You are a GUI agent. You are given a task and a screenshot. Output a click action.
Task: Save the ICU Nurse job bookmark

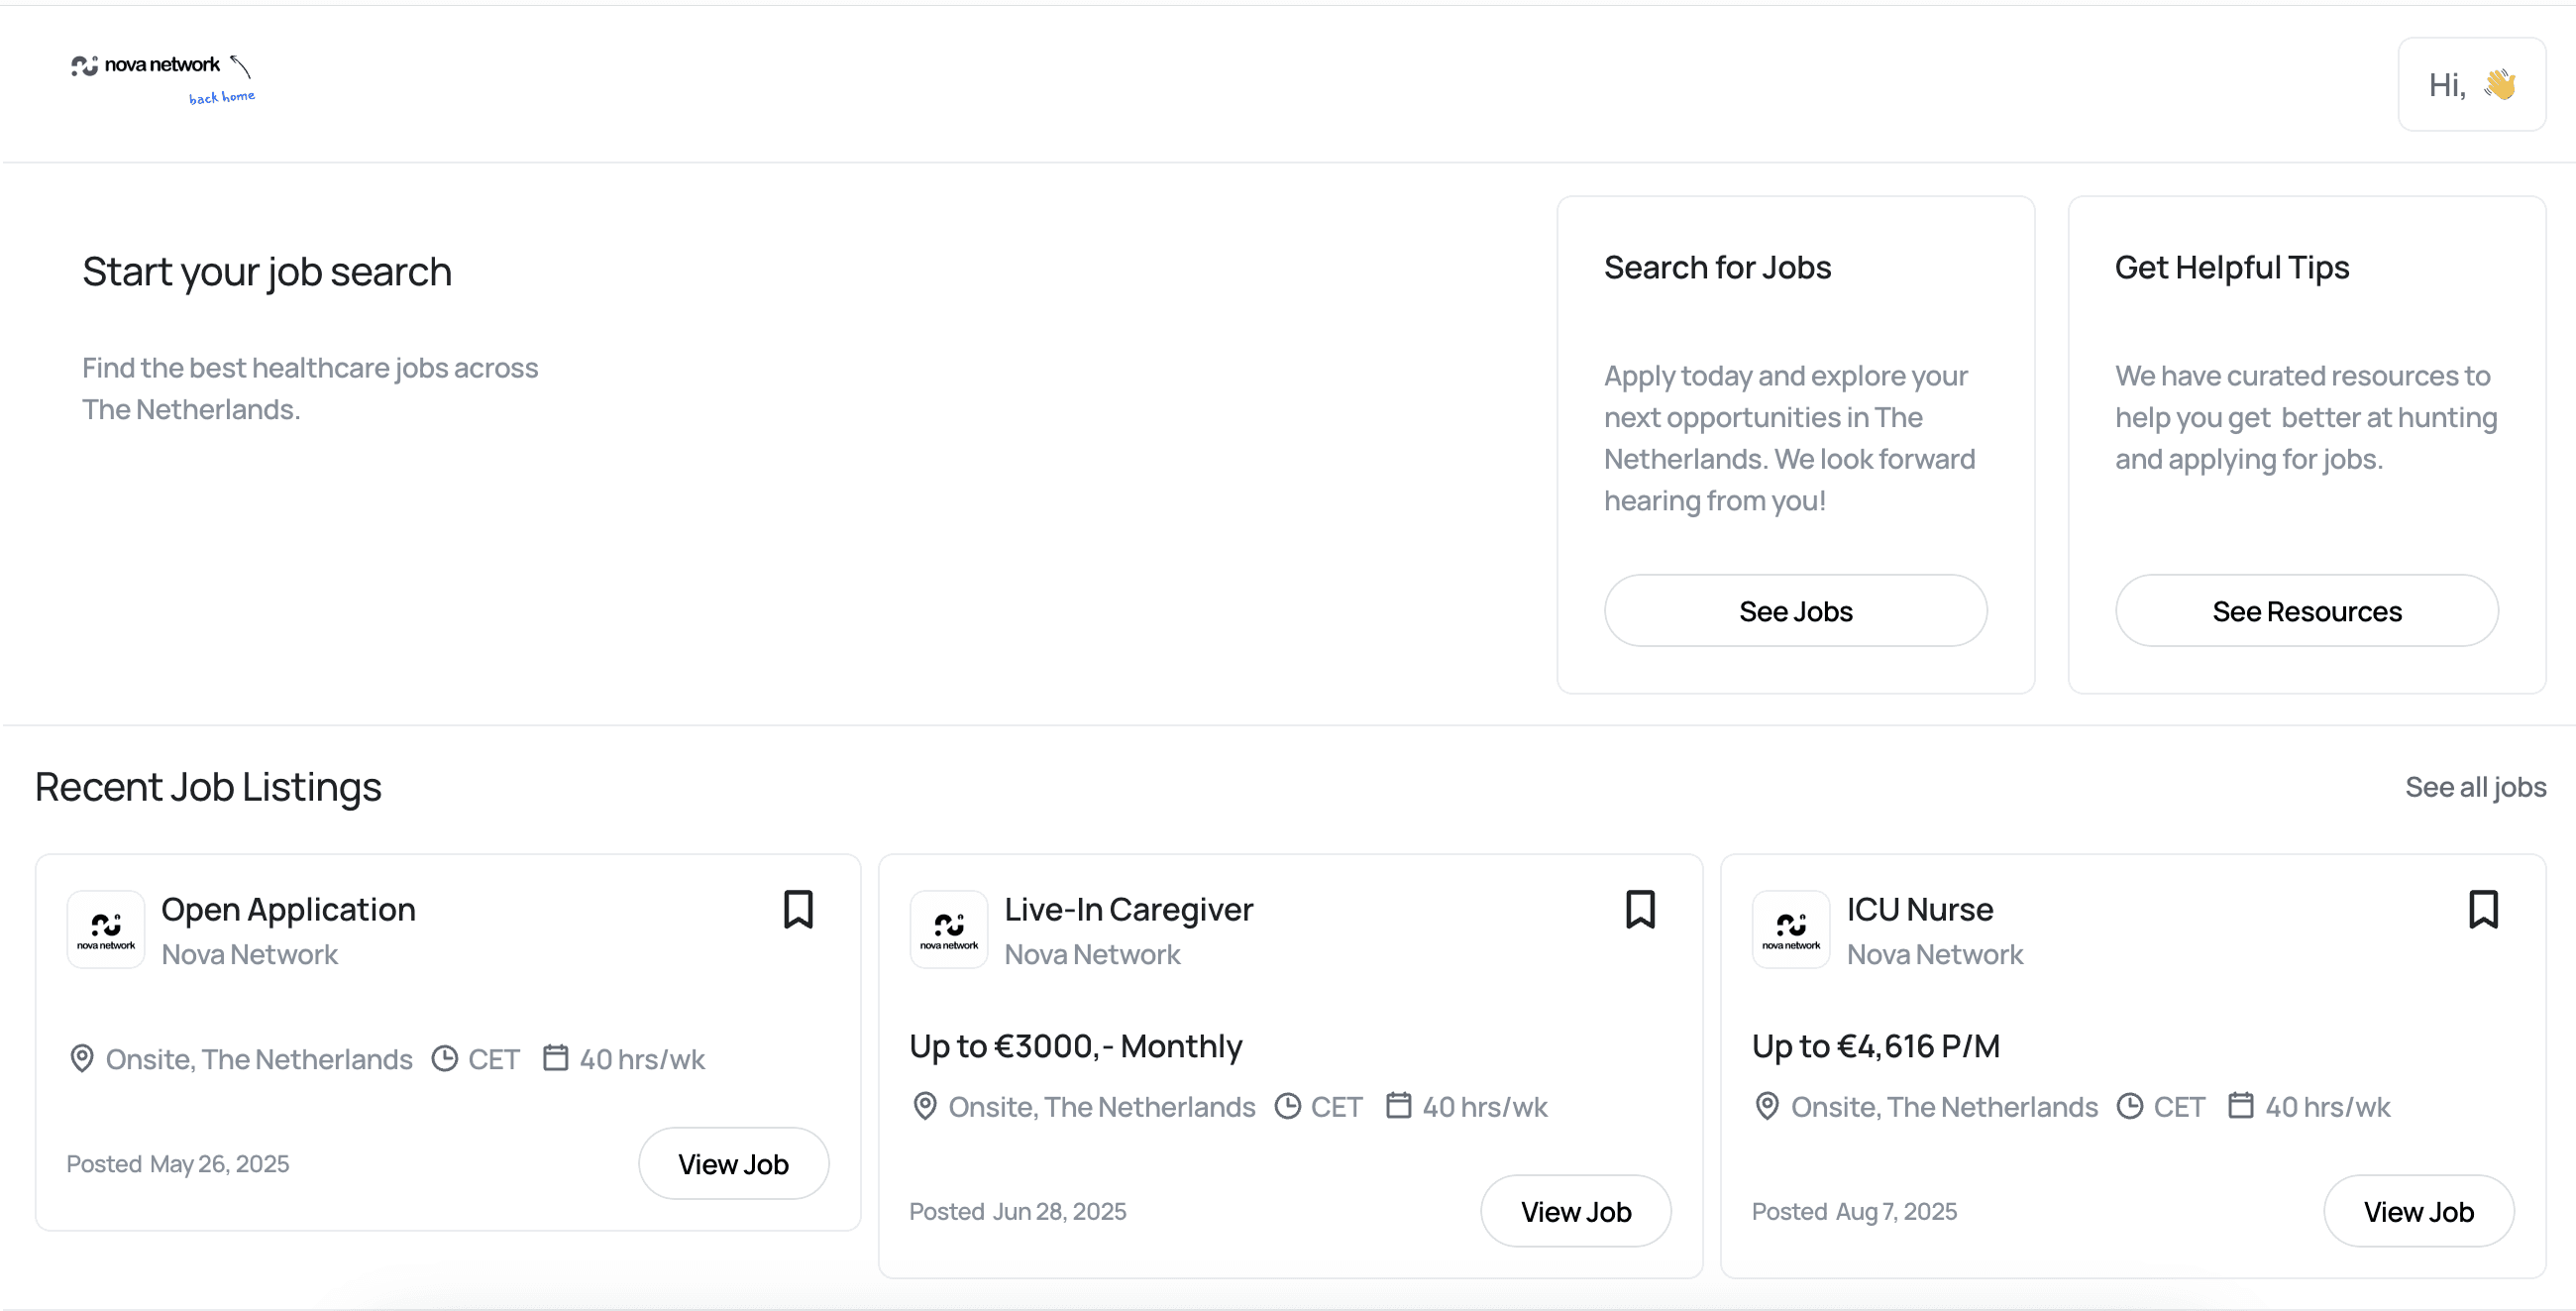coord(2483,910)
